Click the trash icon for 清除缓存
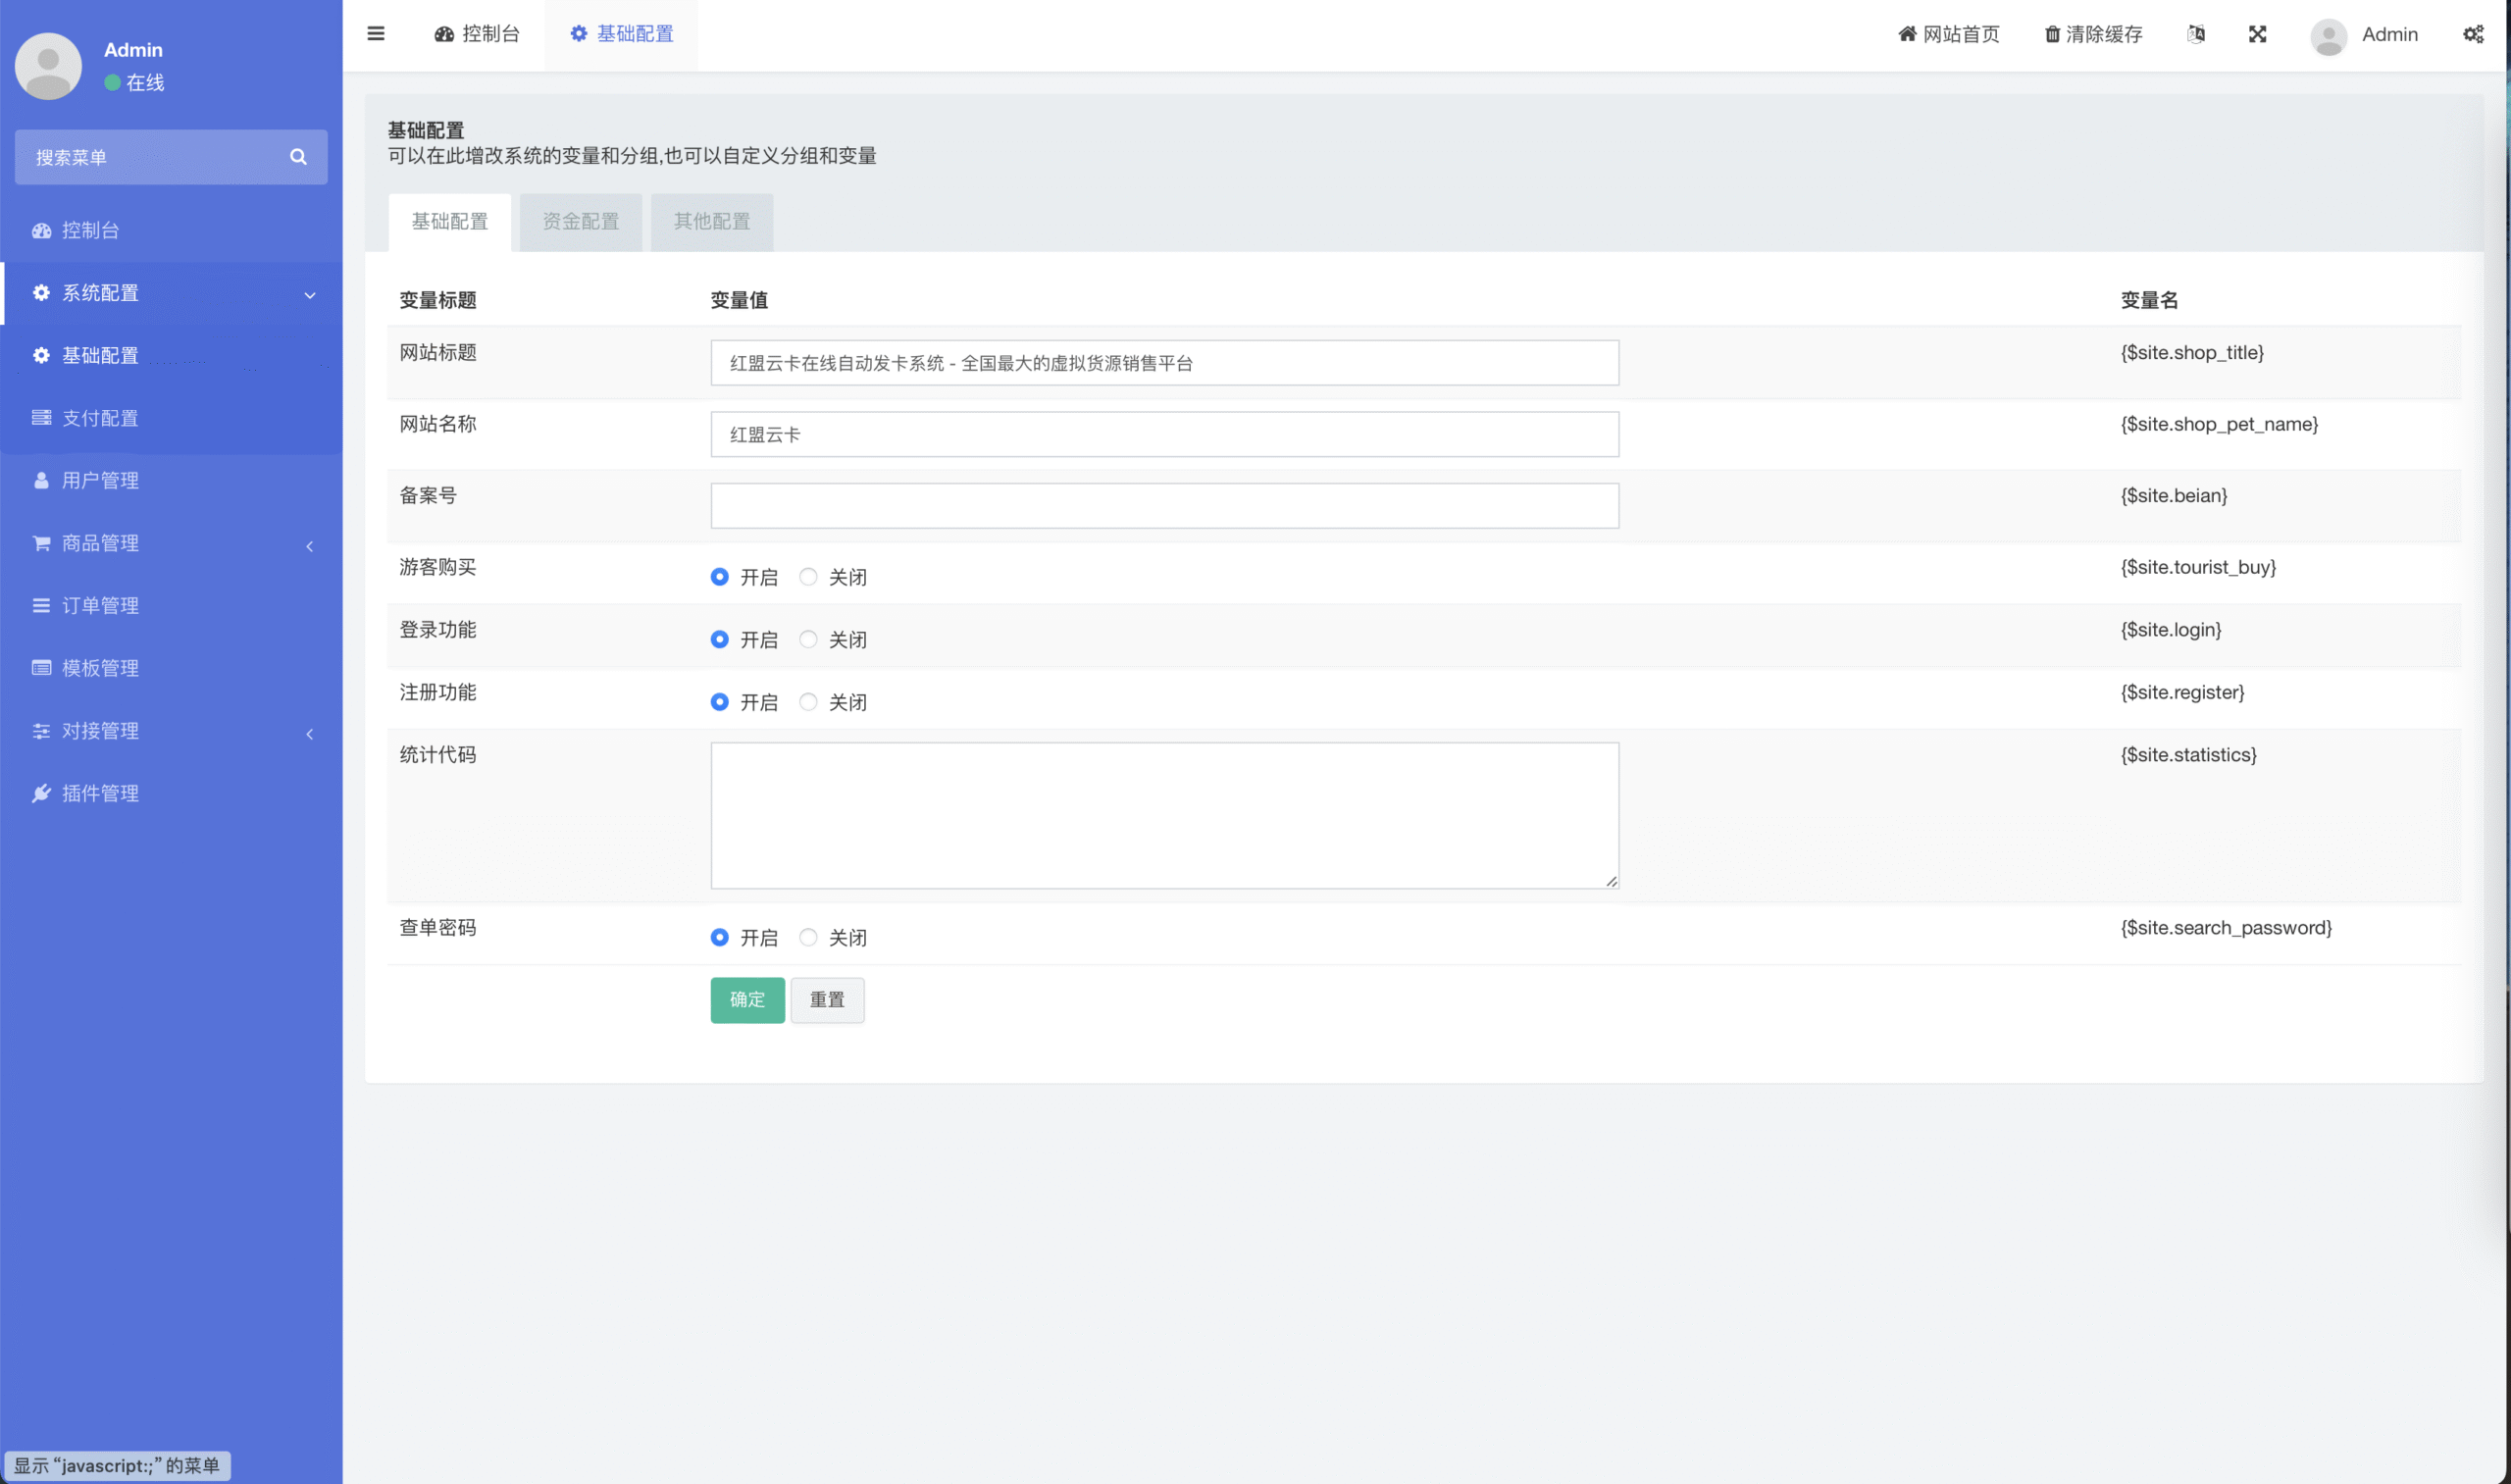The height and width of the screenshot is (1484, 2511). (2052, 34)
